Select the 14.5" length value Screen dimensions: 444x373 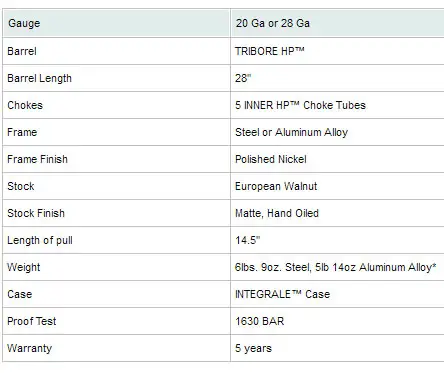tap(247, 240)
